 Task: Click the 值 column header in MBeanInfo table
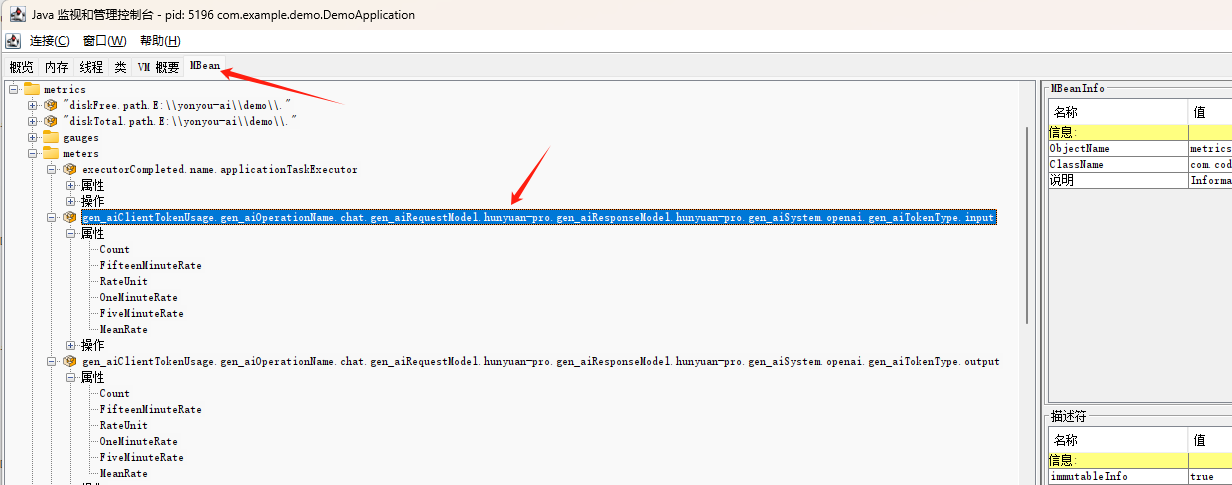click(x=1210, y=112)
